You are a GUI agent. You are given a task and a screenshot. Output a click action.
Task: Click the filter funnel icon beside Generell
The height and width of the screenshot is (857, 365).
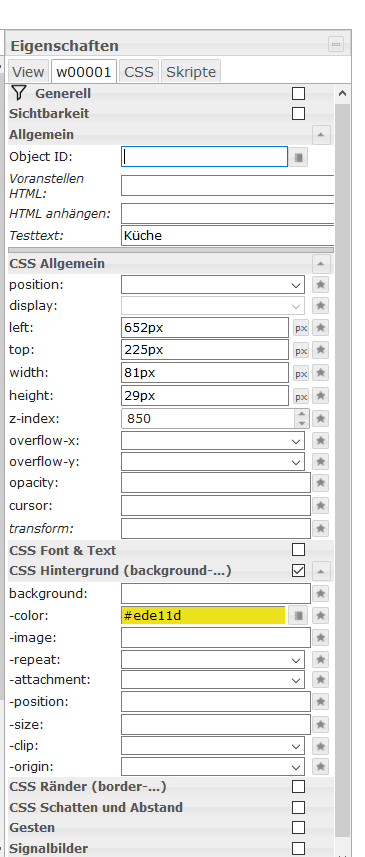point(19,93)
